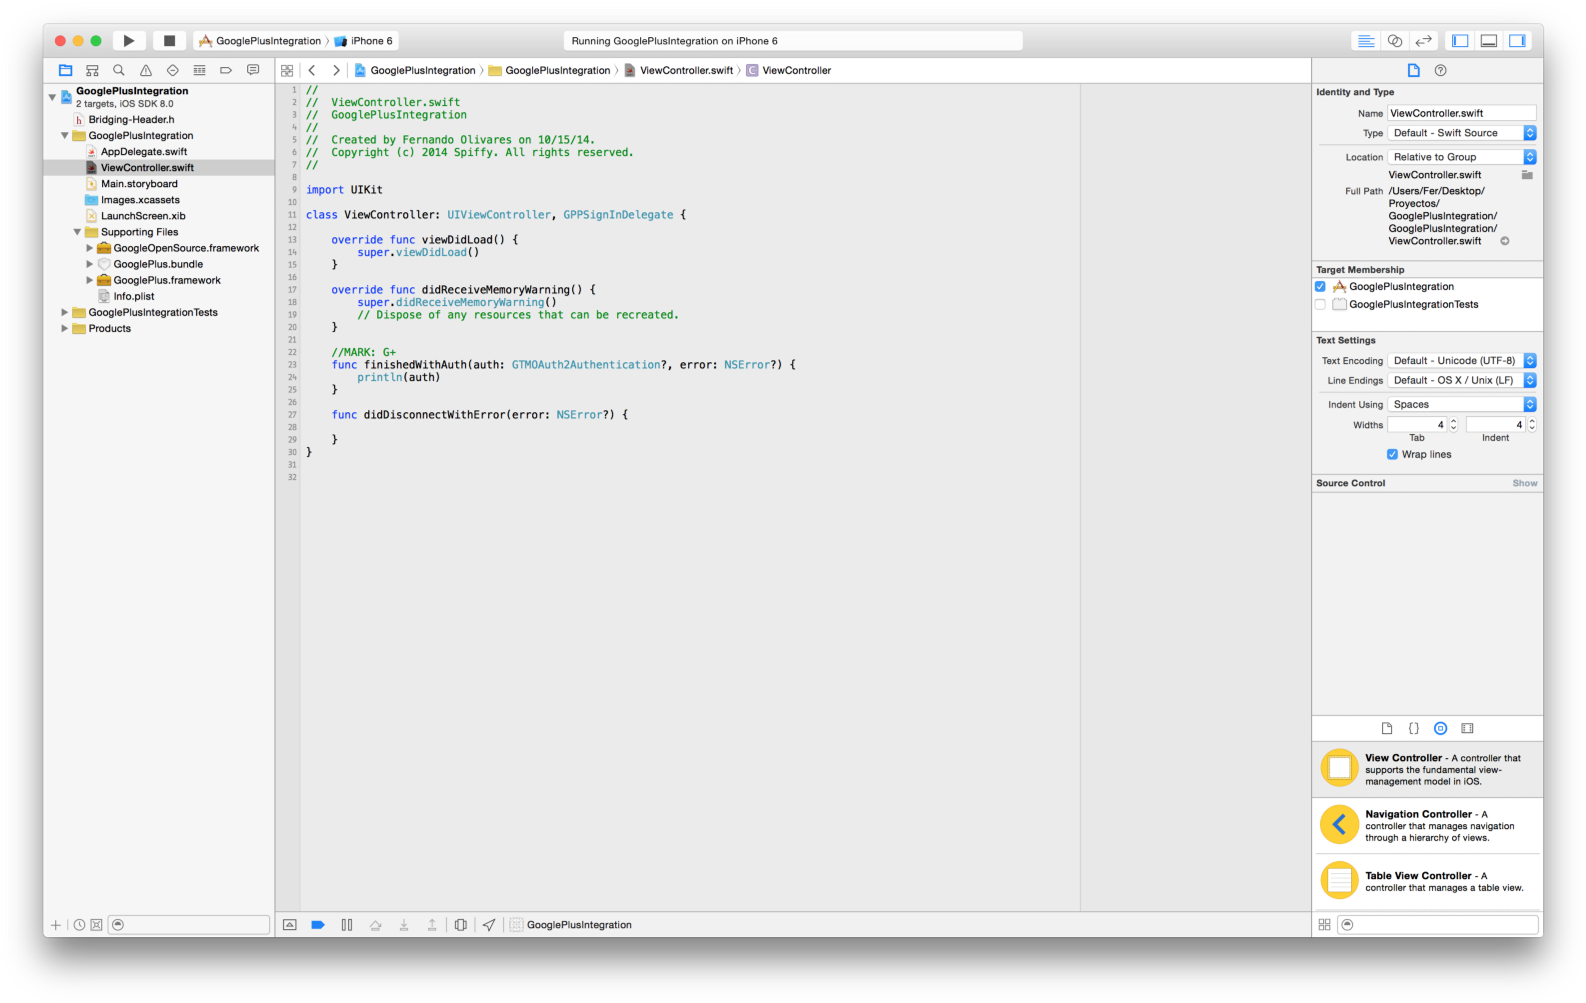Open the Code Snippet library

pyautogui.click(x=1414, y=728)
